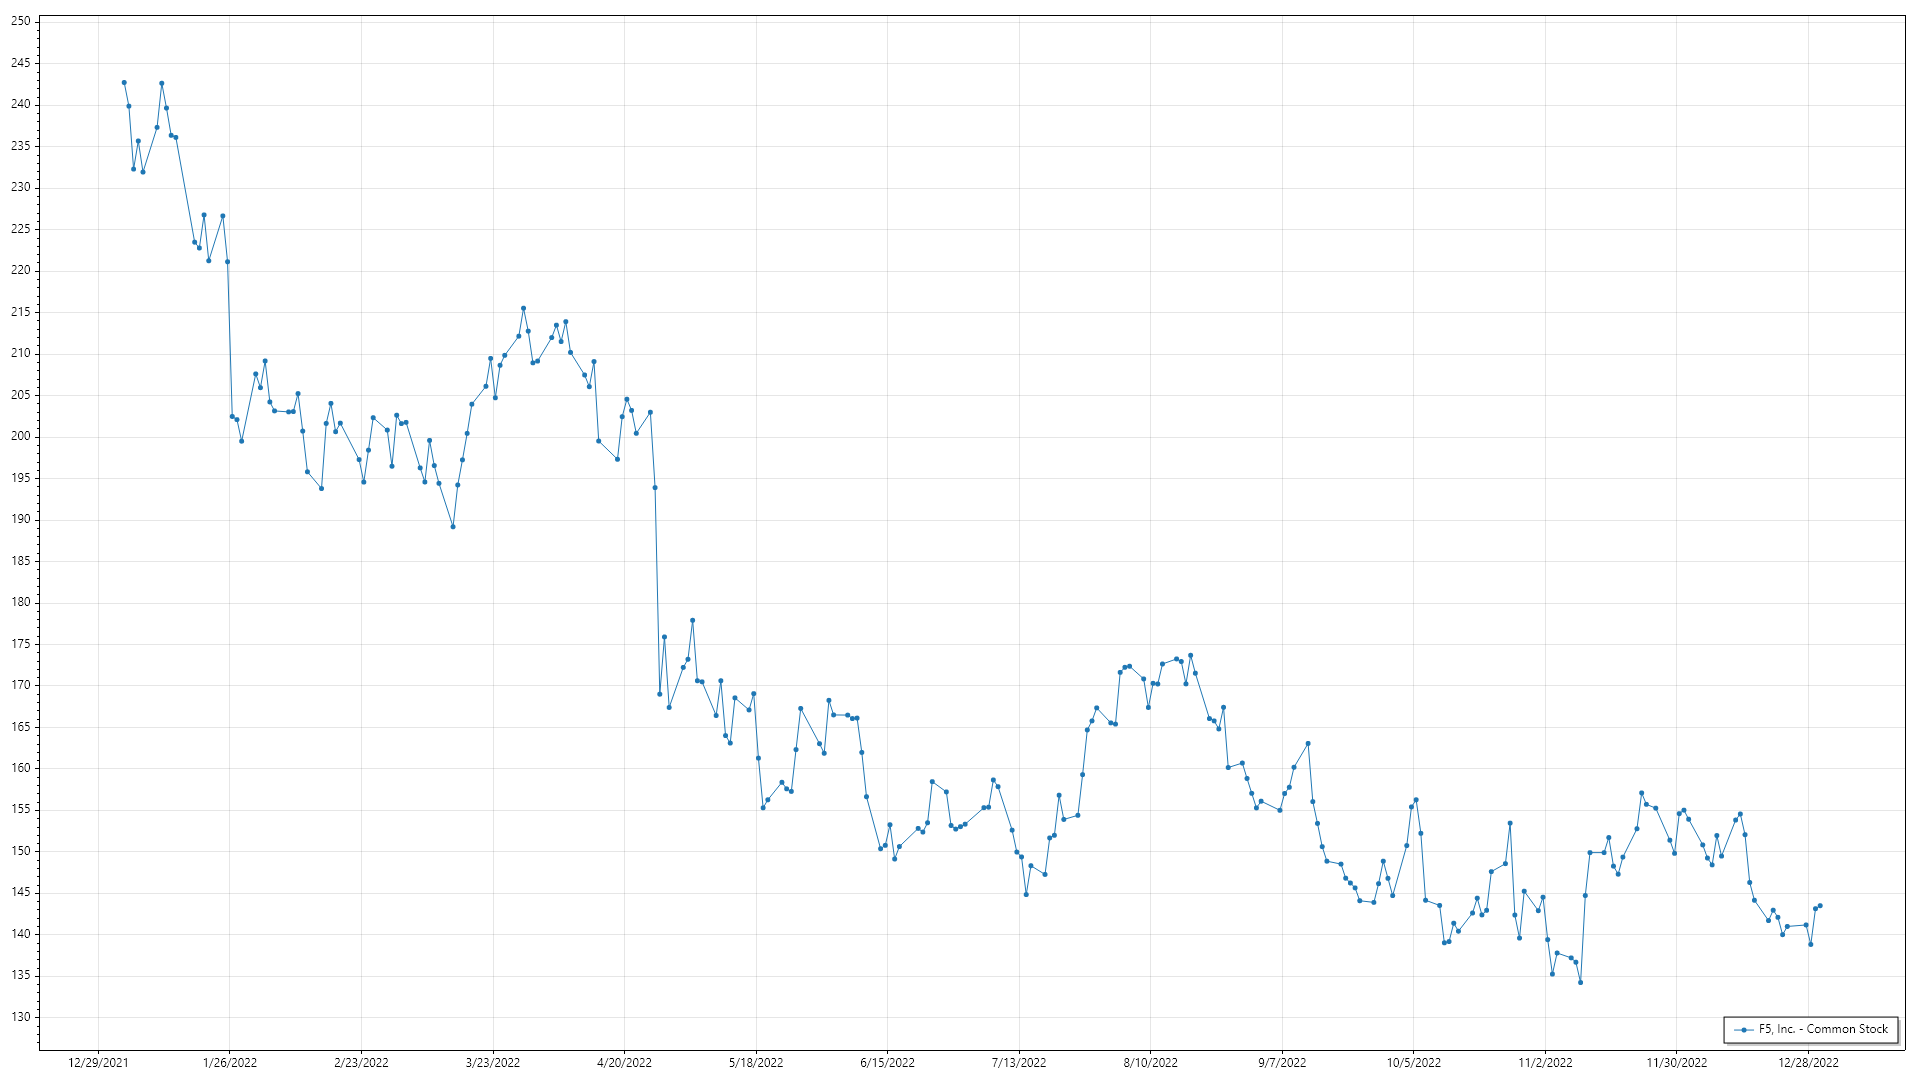This screenshot has height=1080, width=1920.
Task: Select the 5/18/2022 date label
Action: 756,1063
